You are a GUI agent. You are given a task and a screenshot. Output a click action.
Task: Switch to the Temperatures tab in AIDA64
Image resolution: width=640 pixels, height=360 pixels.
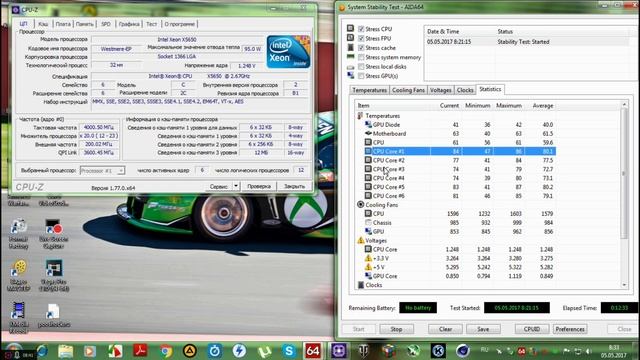pyautogui.click(x=369, y=90)
